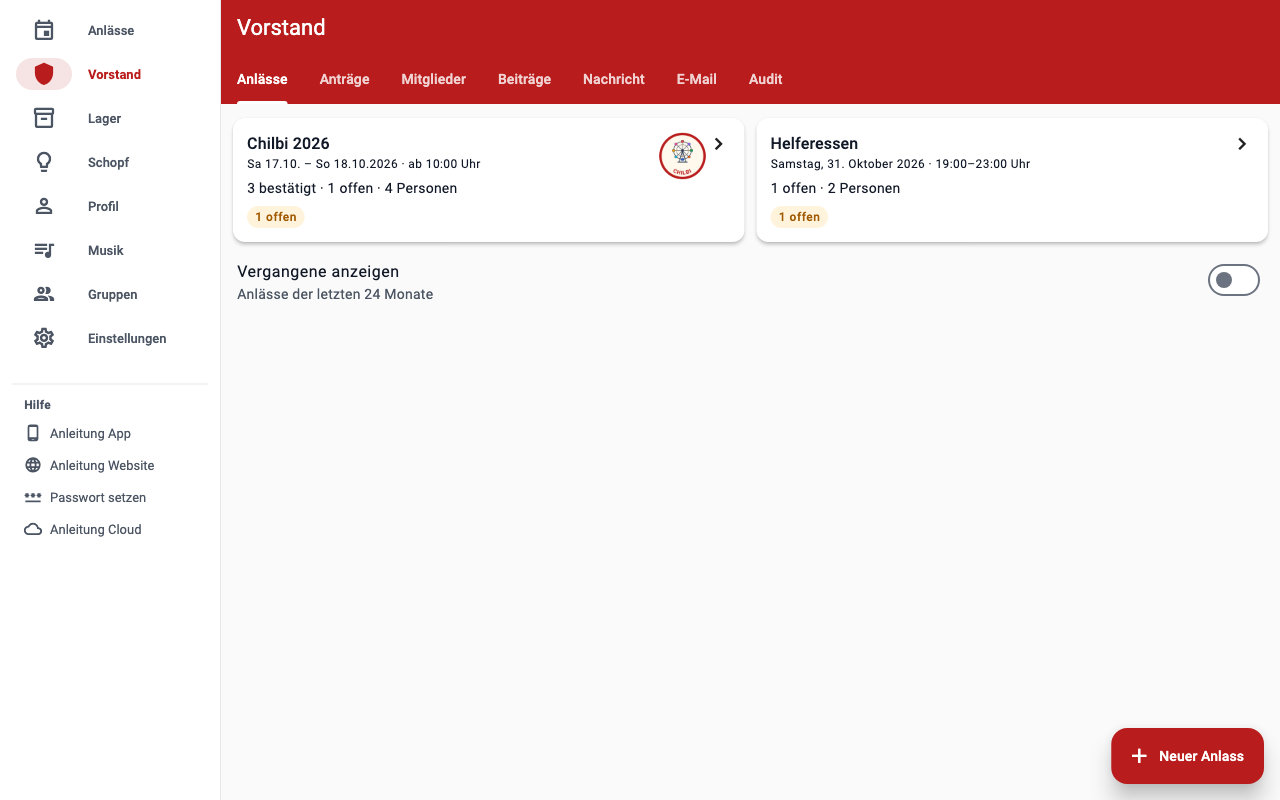Open Anlässe calendar icon in sidebar

pyautogui.click(x=44, y=30)
